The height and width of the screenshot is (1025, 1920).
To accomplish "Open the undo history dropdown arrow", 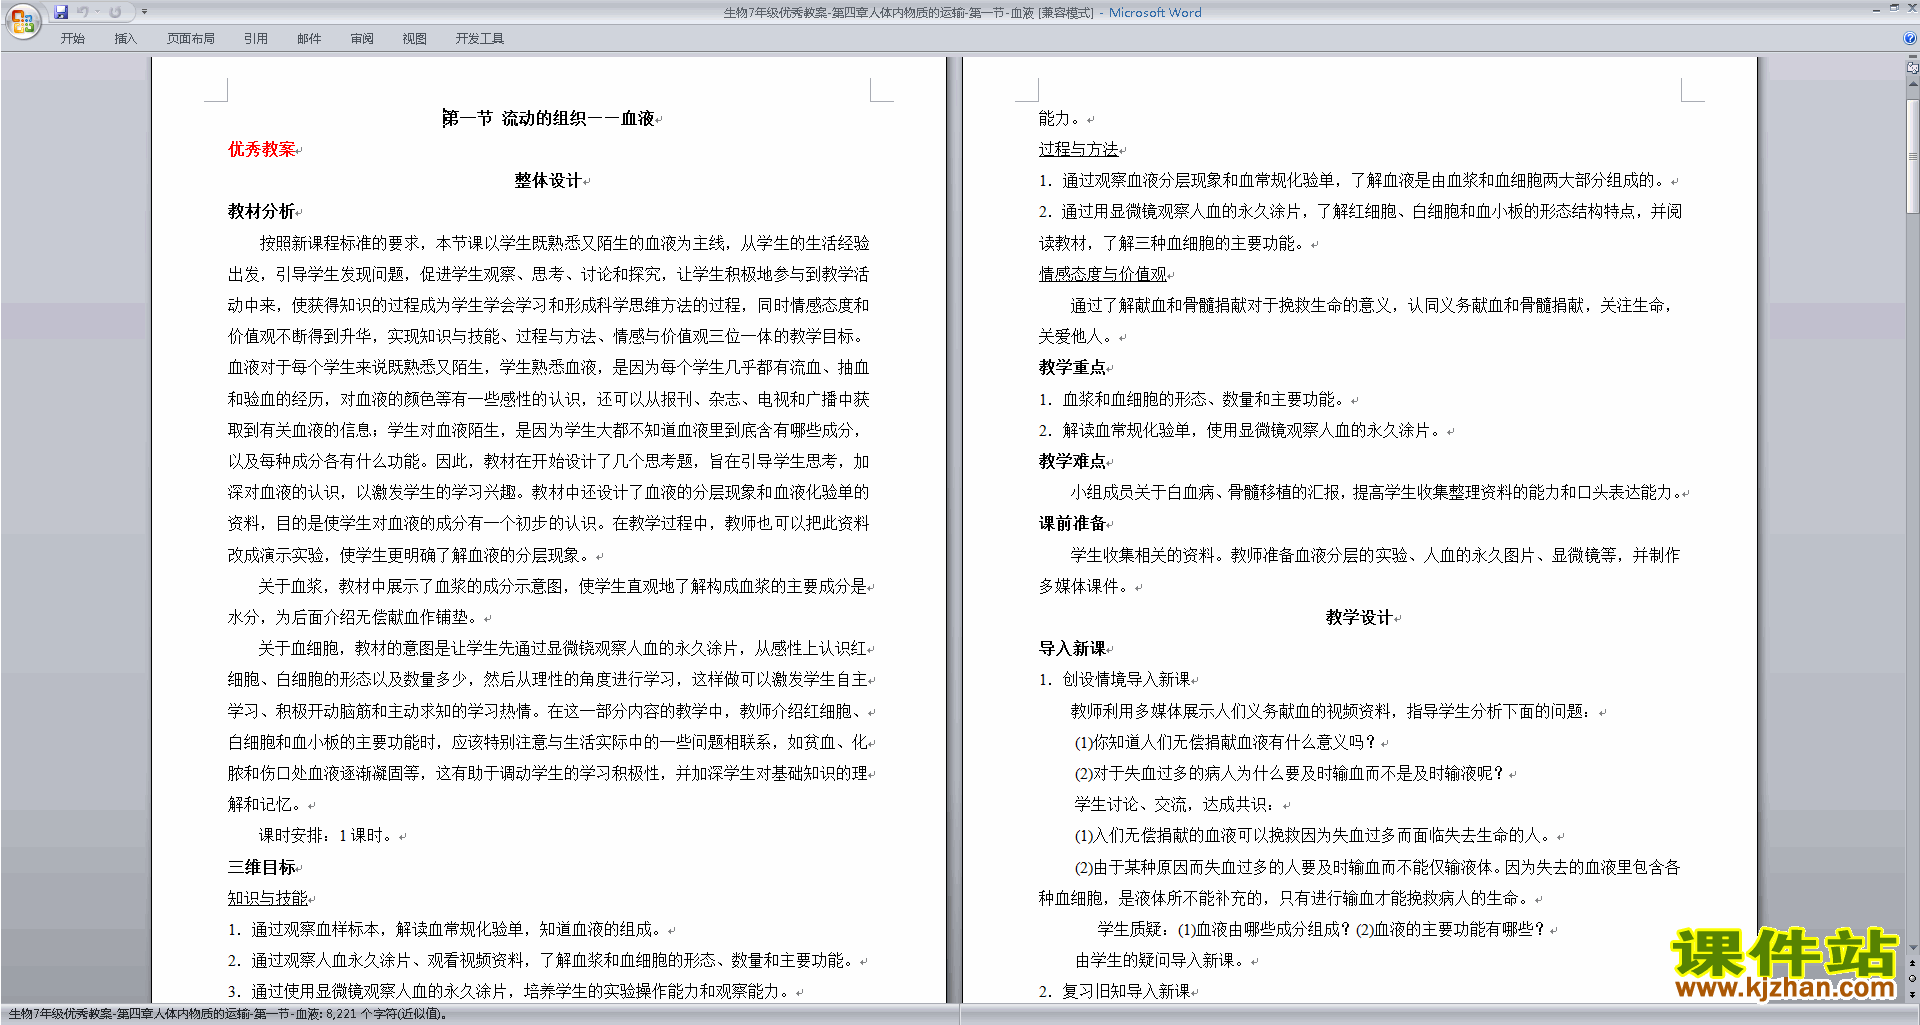I will pos(97,12).
